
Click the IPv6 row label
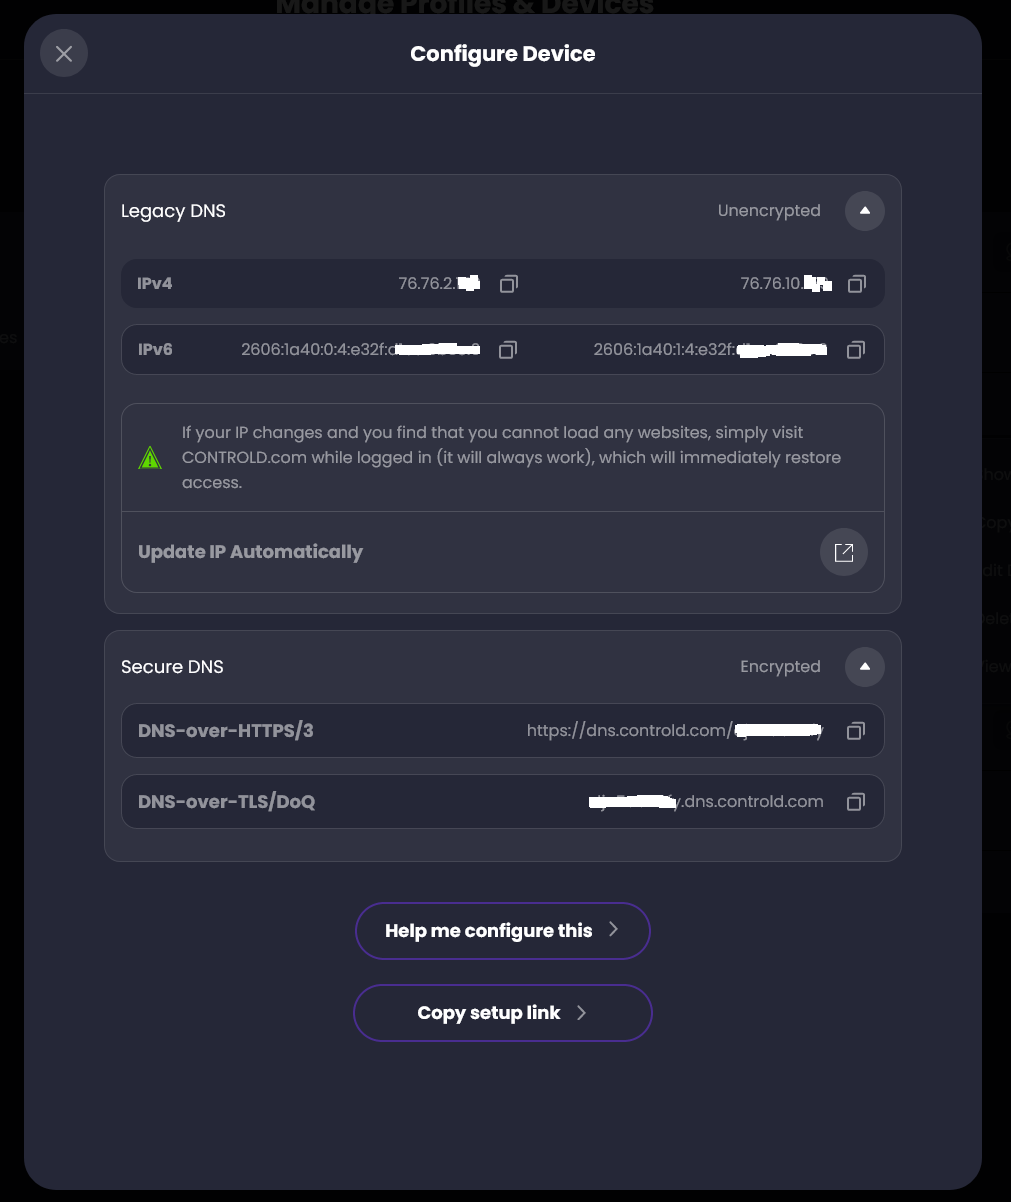(155, 350)
